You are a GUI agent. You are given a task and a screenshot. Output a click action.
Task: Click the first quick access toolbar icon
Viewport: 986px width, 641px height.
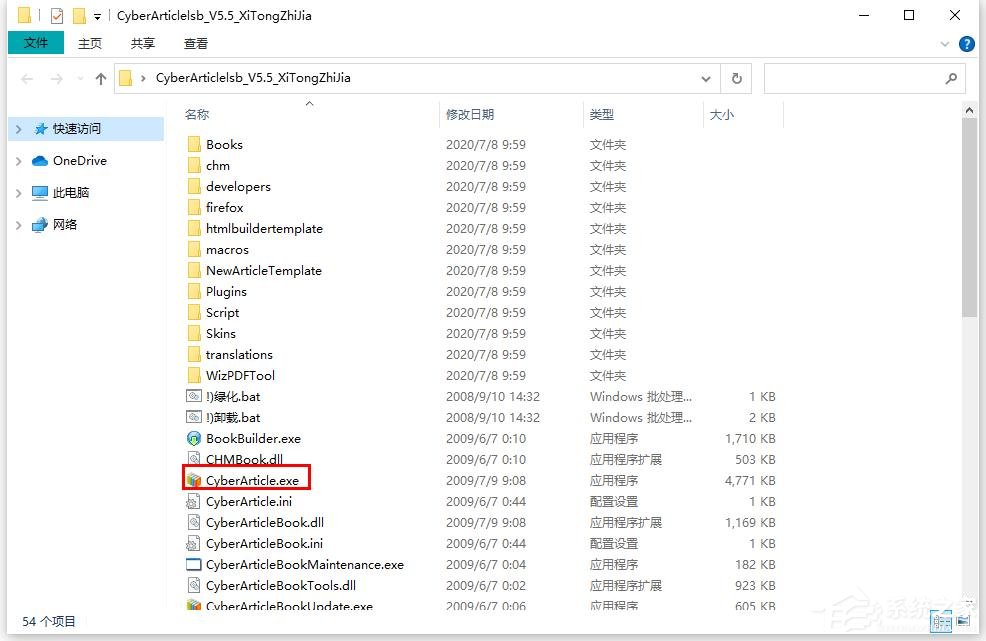[23, 15]
